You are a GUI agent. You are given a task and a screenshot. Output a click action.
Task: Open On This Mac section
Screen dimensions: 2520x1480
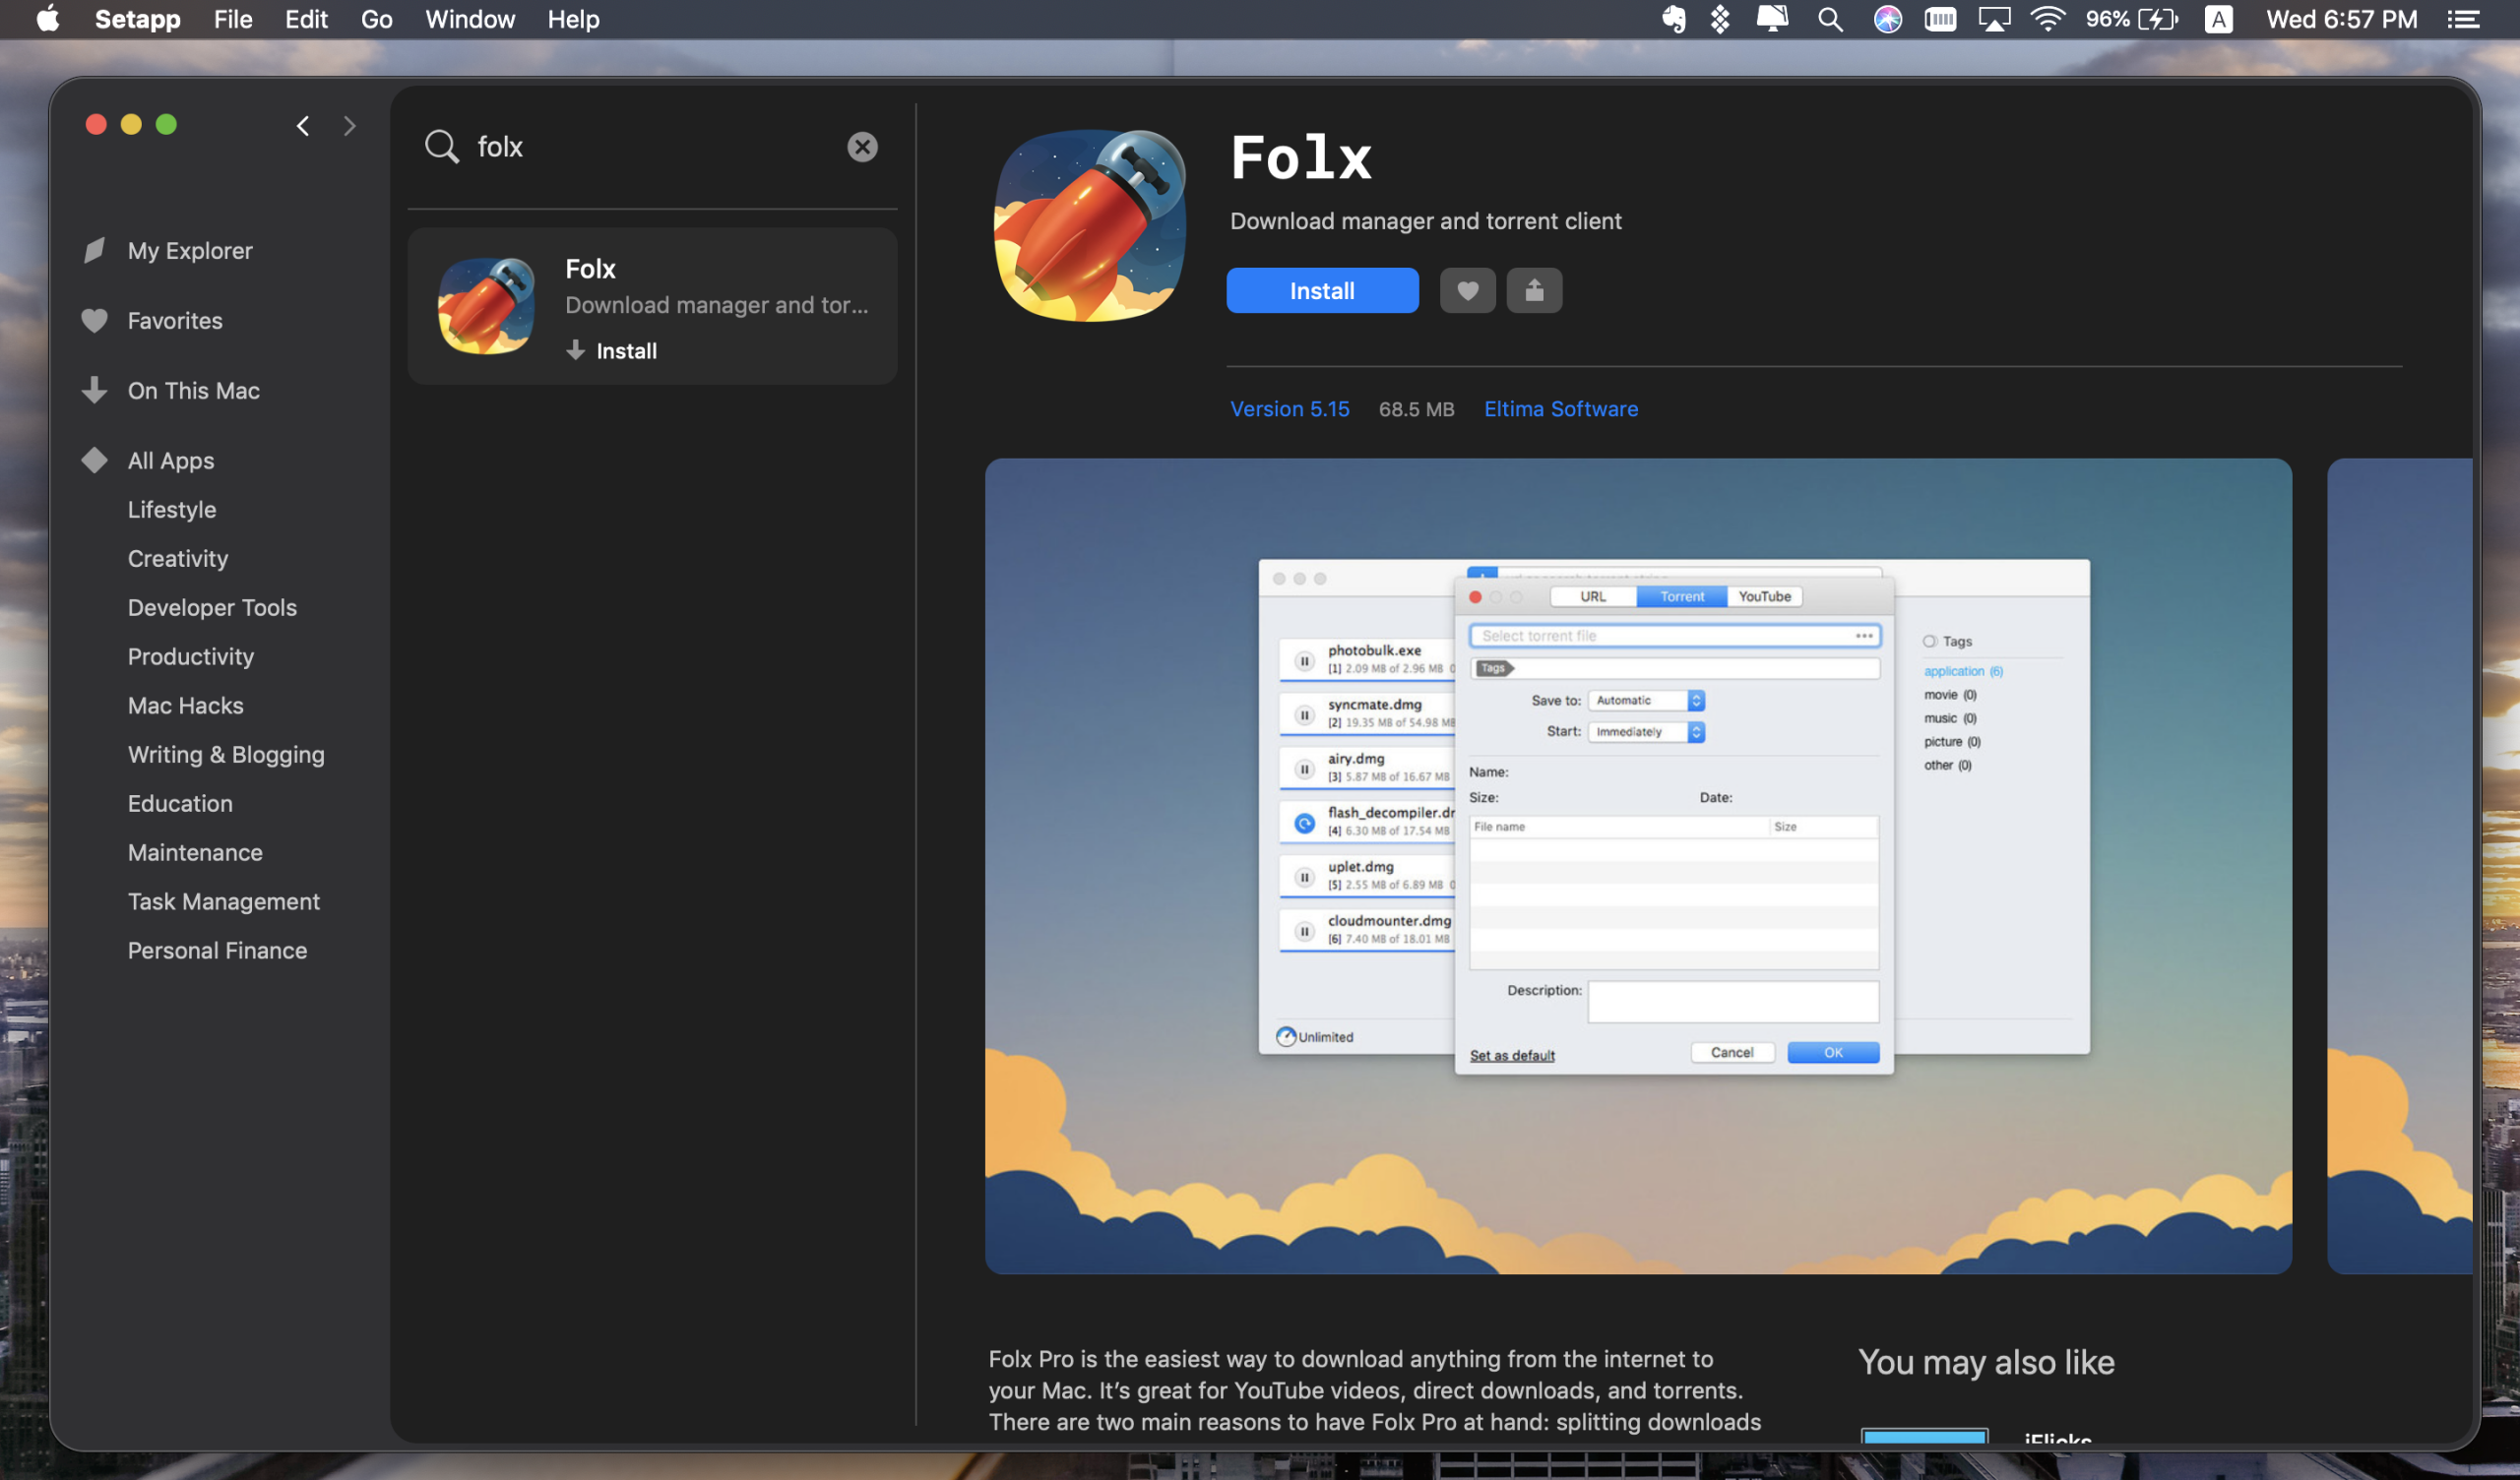193,390
